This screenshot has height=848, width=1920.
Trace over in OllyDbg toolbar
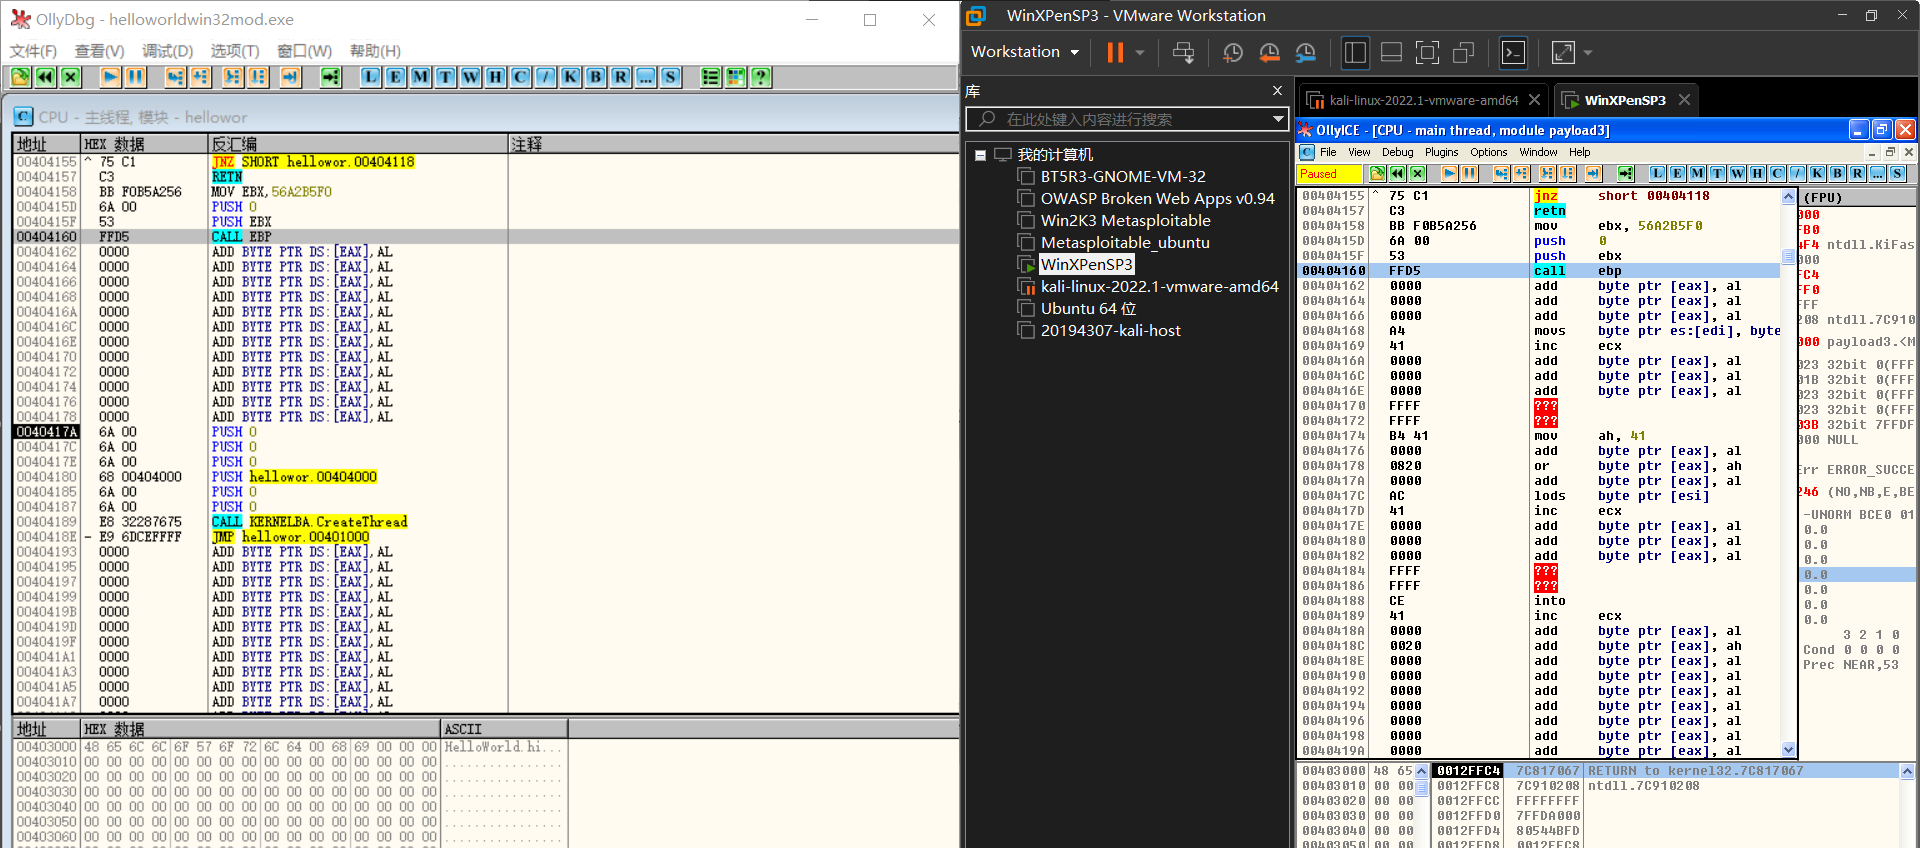click(258, 77)
